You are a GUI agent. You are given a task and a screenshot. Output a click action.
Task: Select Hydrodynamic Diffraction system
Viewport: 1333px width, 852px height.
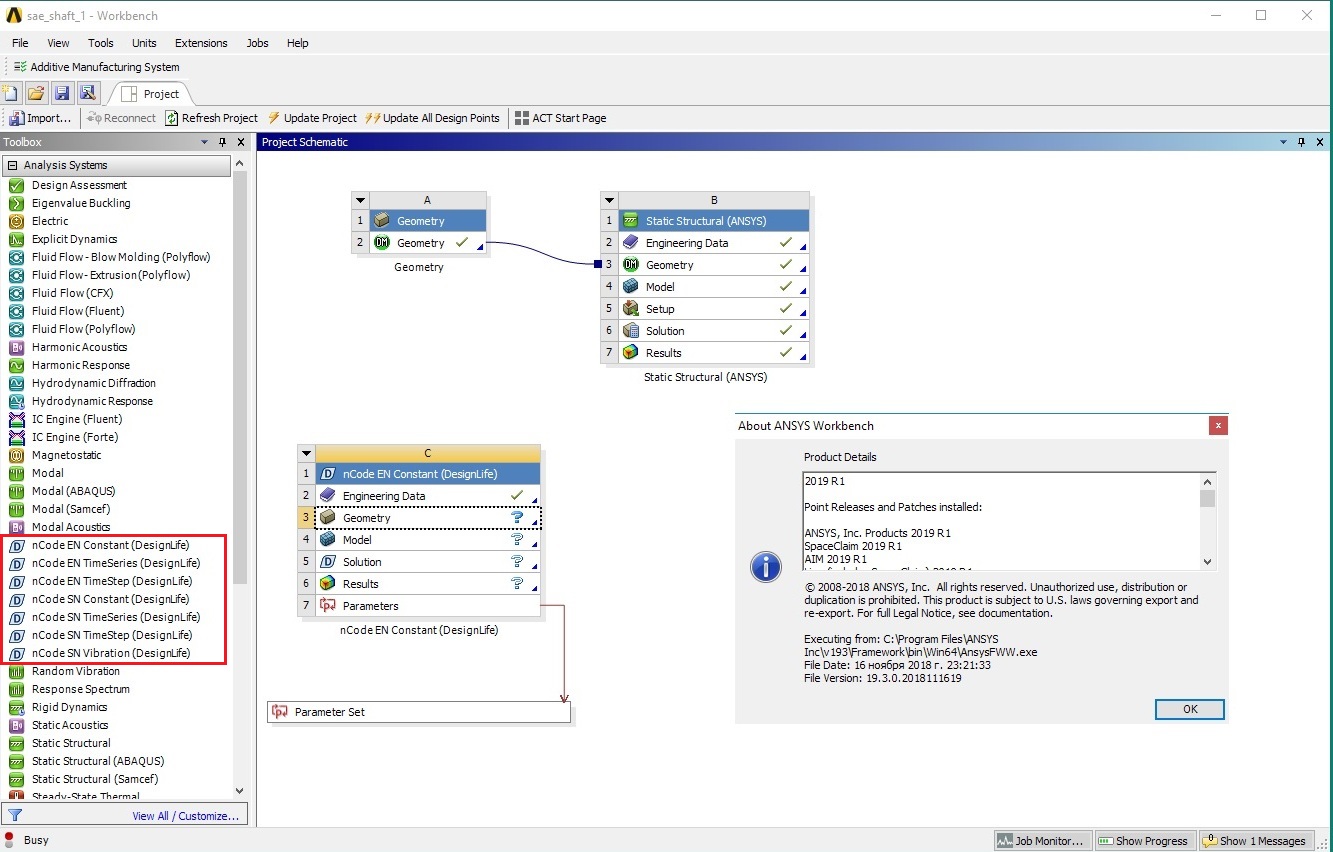tap(93, 383)
